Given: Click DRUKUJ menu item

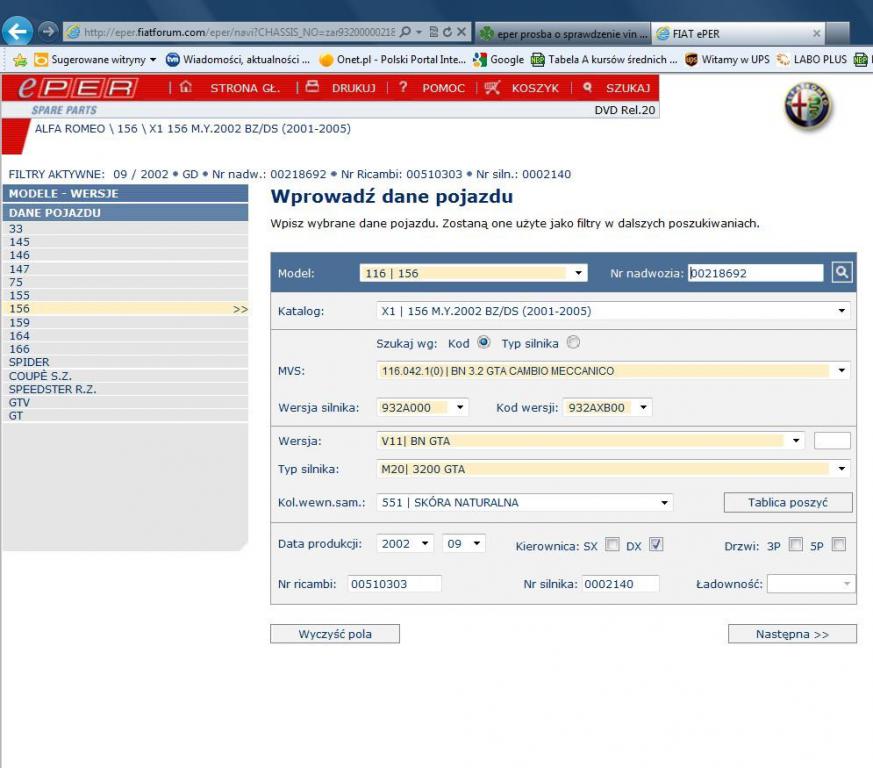Looking at the screenshot, I should point(354,88).
